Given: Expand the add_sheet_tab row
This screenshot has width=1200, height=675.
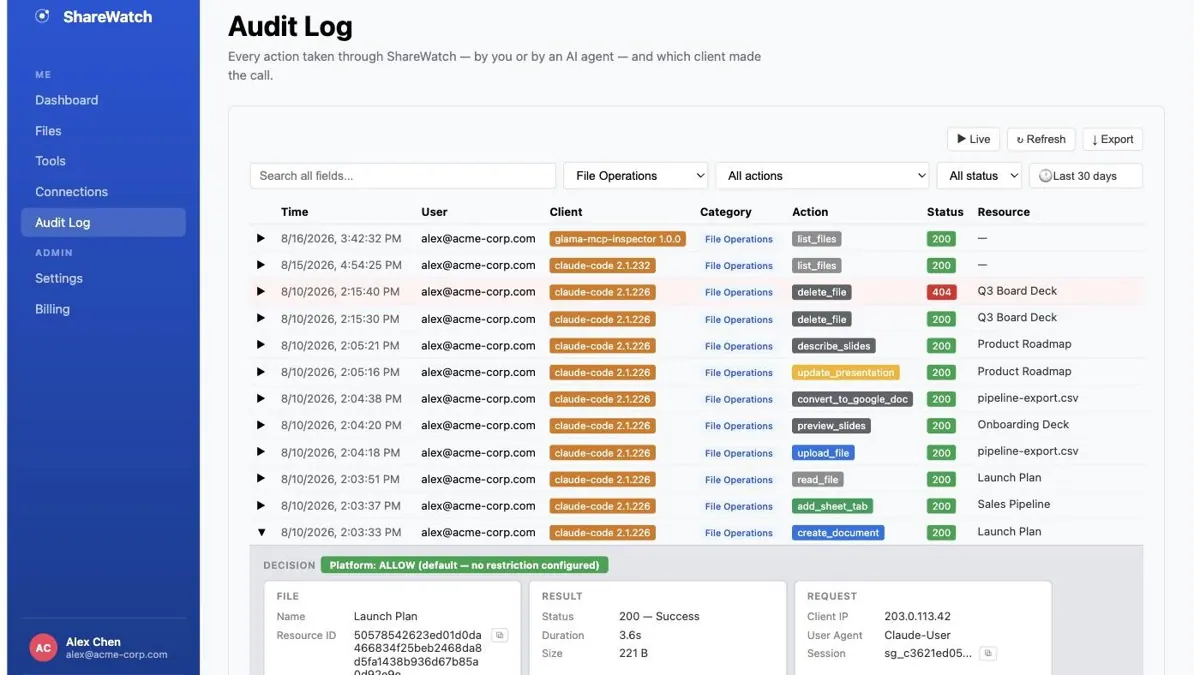Looking at the screenshot, I should pyautogui.click(x=261, y=505).
